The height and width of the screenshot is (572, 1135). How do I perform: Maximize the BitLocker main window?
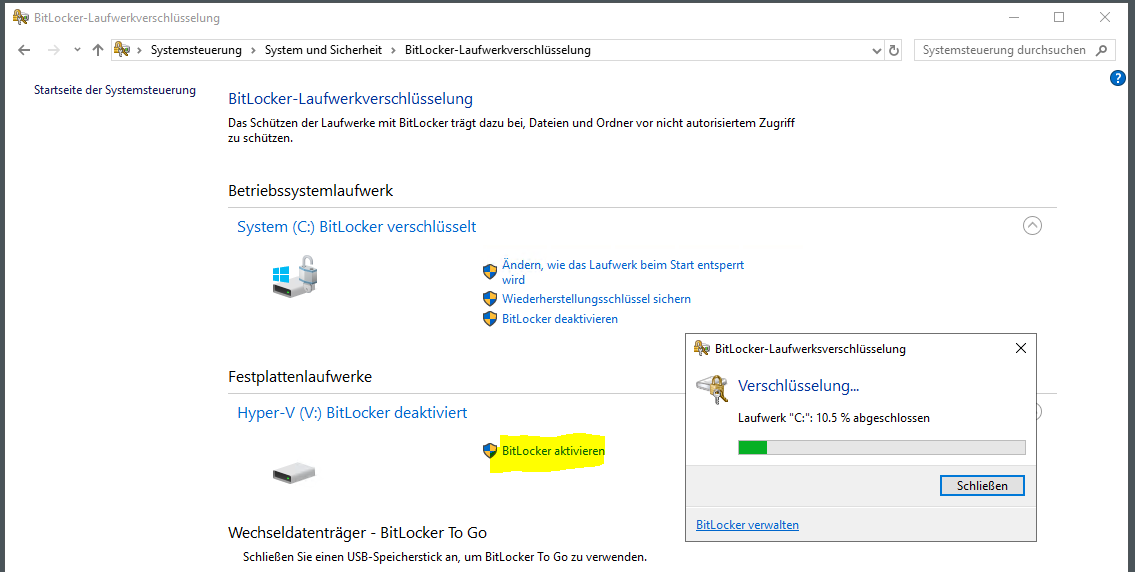[1059, 17]
